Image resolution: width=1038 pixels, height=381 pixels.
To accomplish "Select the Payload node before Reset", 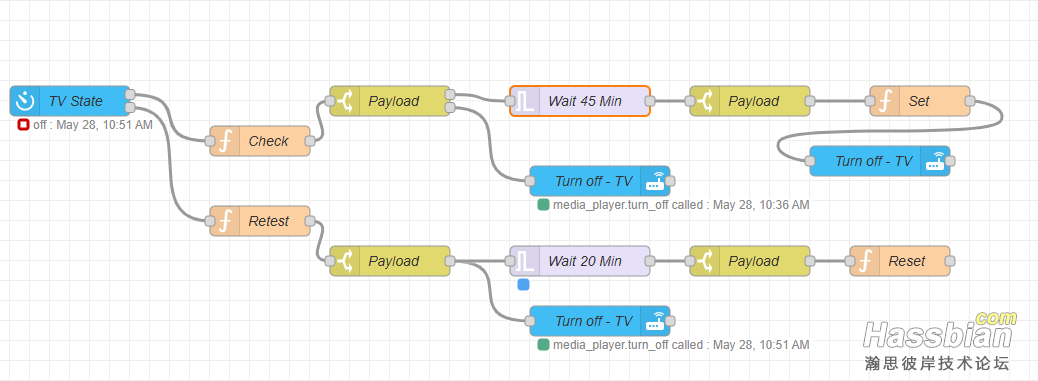I will pyautogui.click(x=750, y=261).
